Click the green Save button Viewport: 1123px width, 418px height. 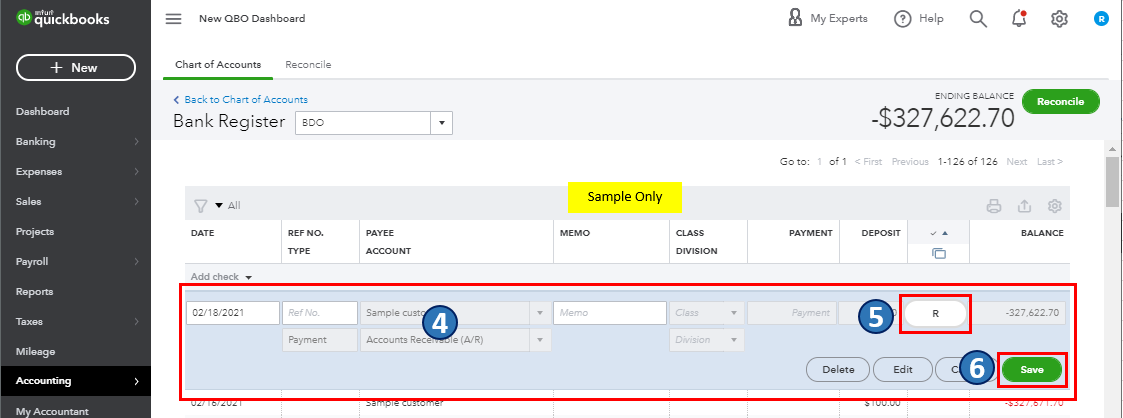1031,369
